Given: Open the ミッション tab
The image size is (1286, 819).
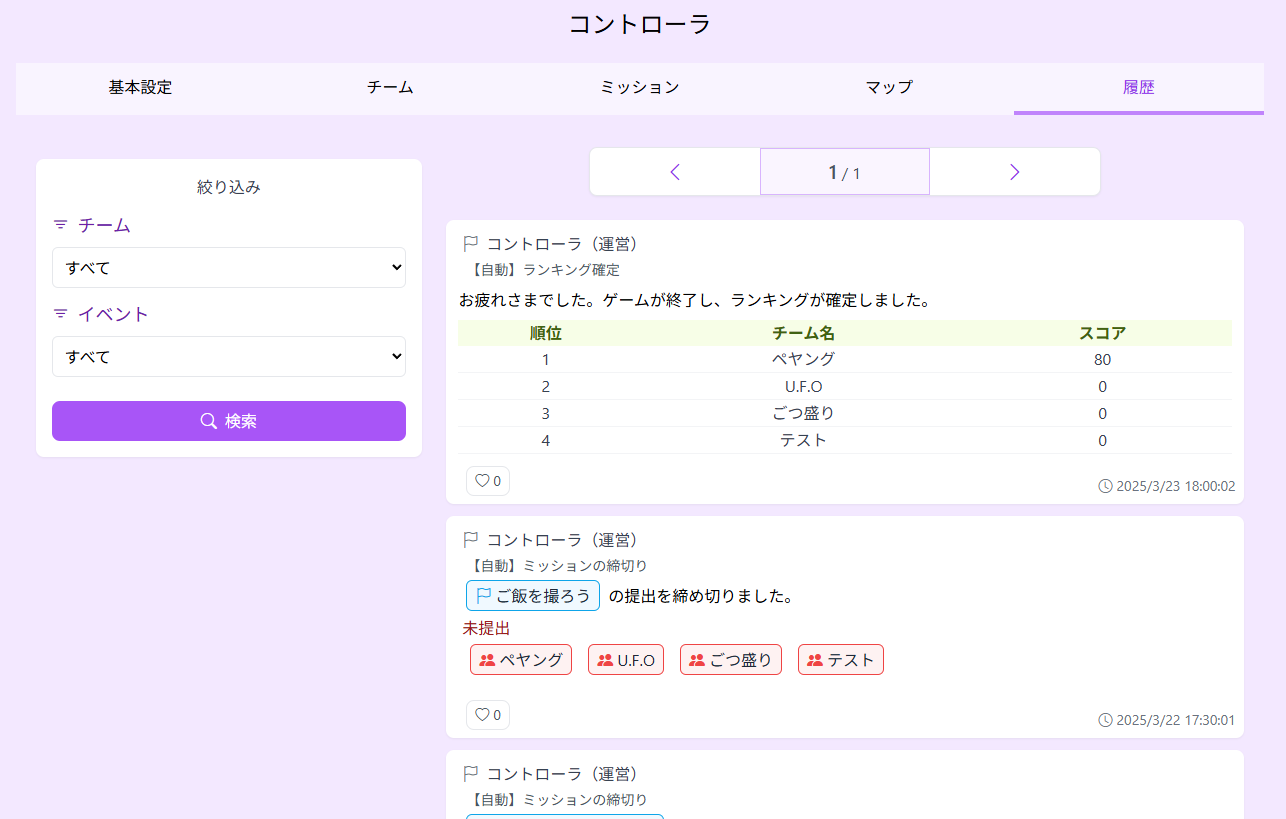Looking at the screenshot, I should [x=640, y=88].
